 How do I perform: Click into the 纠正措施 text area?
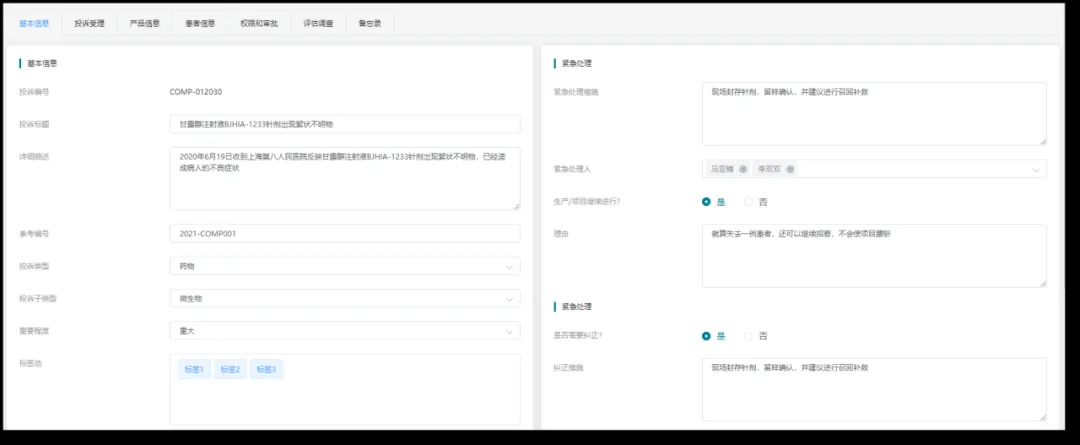pos(874,389)
